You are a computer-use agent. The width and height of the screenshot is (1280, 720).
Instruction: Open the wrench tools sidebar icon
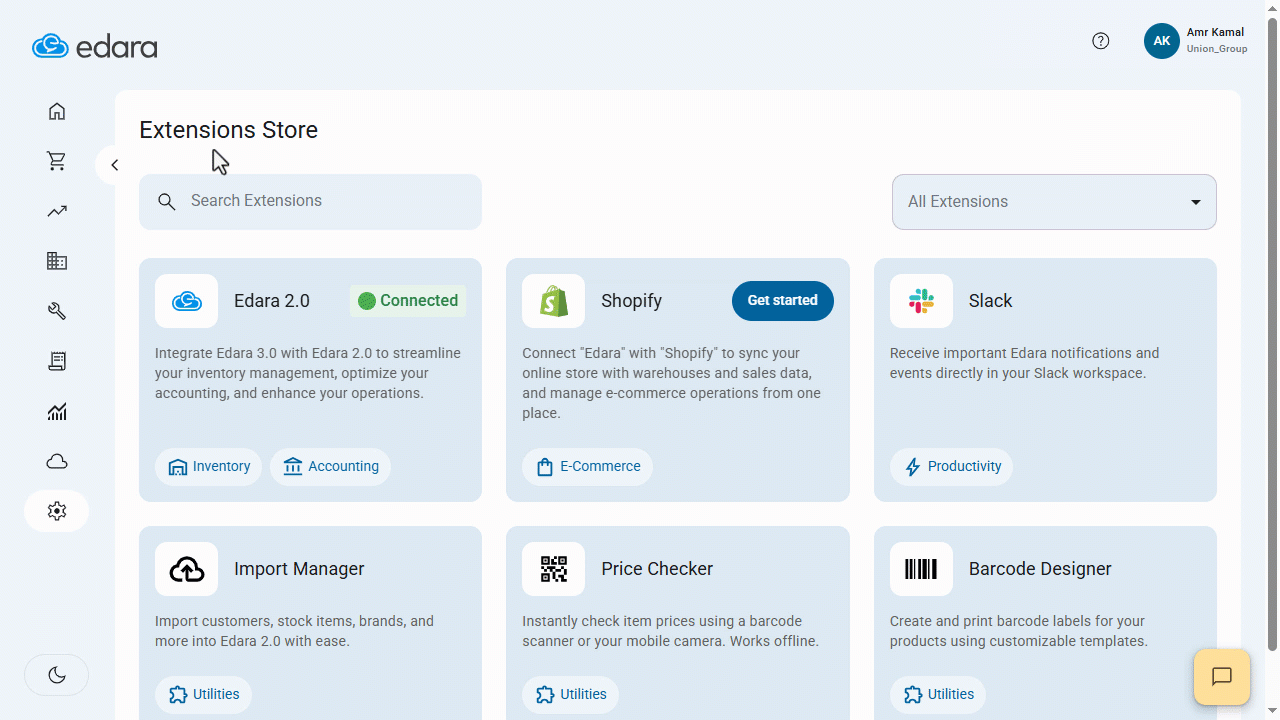(x=57, y=311)
